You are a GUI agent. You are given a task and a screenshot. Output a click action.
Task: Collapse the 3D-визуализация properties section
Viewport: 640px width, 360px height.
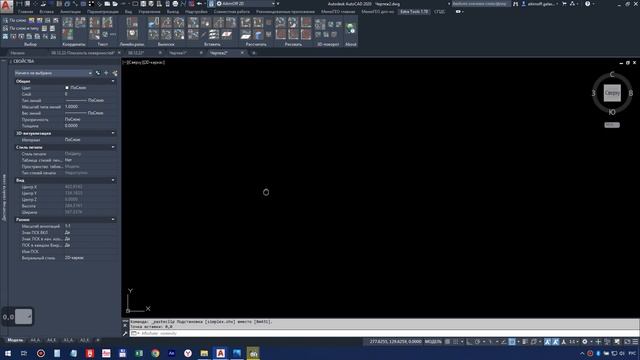coord(113,133)
